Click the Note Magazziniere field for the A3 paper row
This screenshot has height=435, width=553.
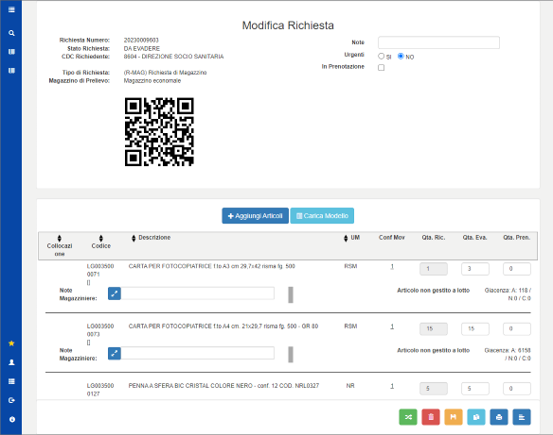[x=198, y=293]
